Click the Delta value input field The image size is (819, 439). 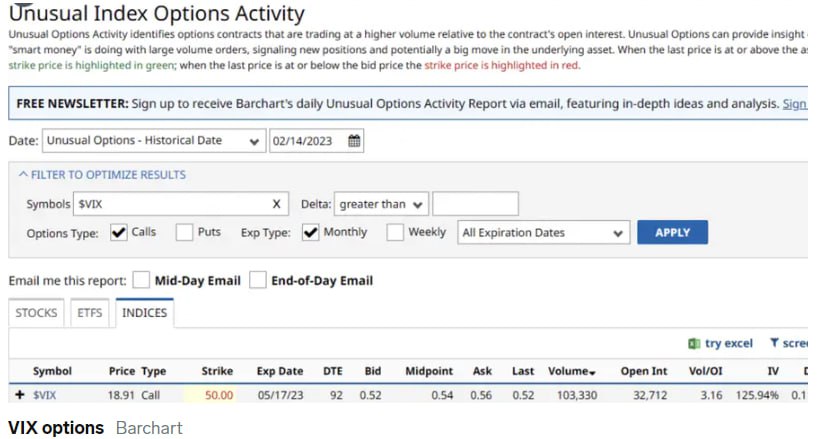pyautogui.click(x=475, y=204)
